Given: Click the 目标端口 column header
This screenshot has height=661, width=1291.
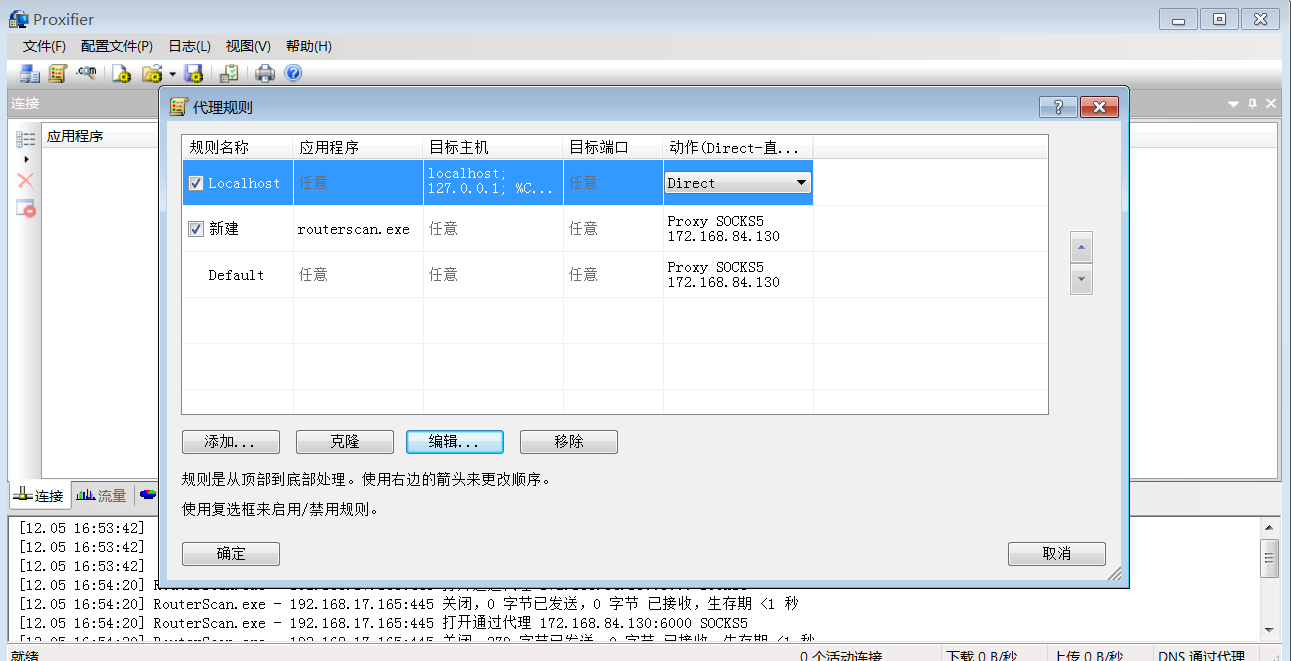Looking at the screenshot, I should [x=613, y=147].
